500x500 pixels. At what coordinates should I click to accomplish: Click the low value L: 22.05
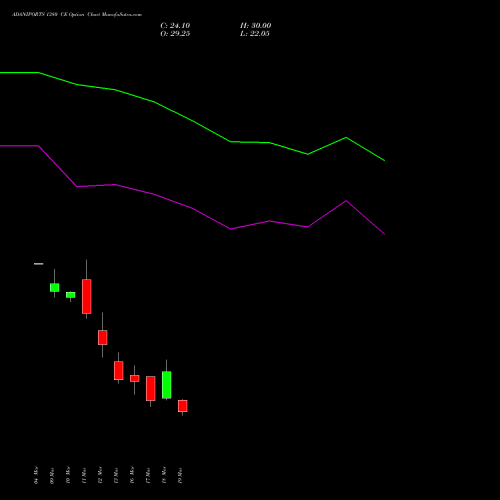[255, 34]
